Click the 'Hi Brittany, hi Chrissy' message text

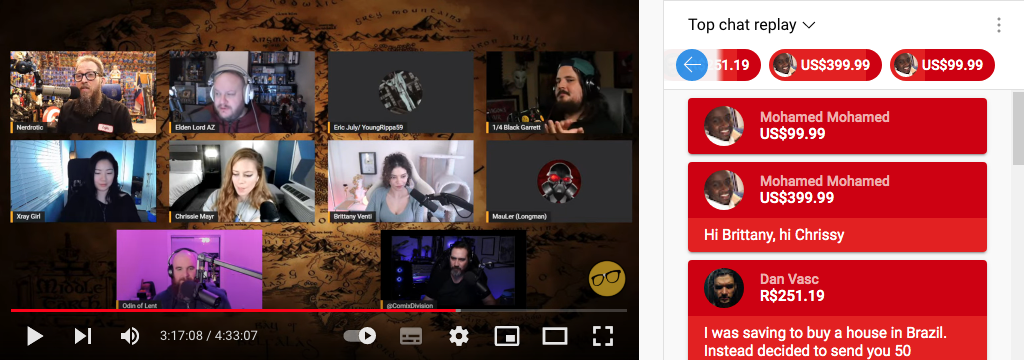point(774,235)
